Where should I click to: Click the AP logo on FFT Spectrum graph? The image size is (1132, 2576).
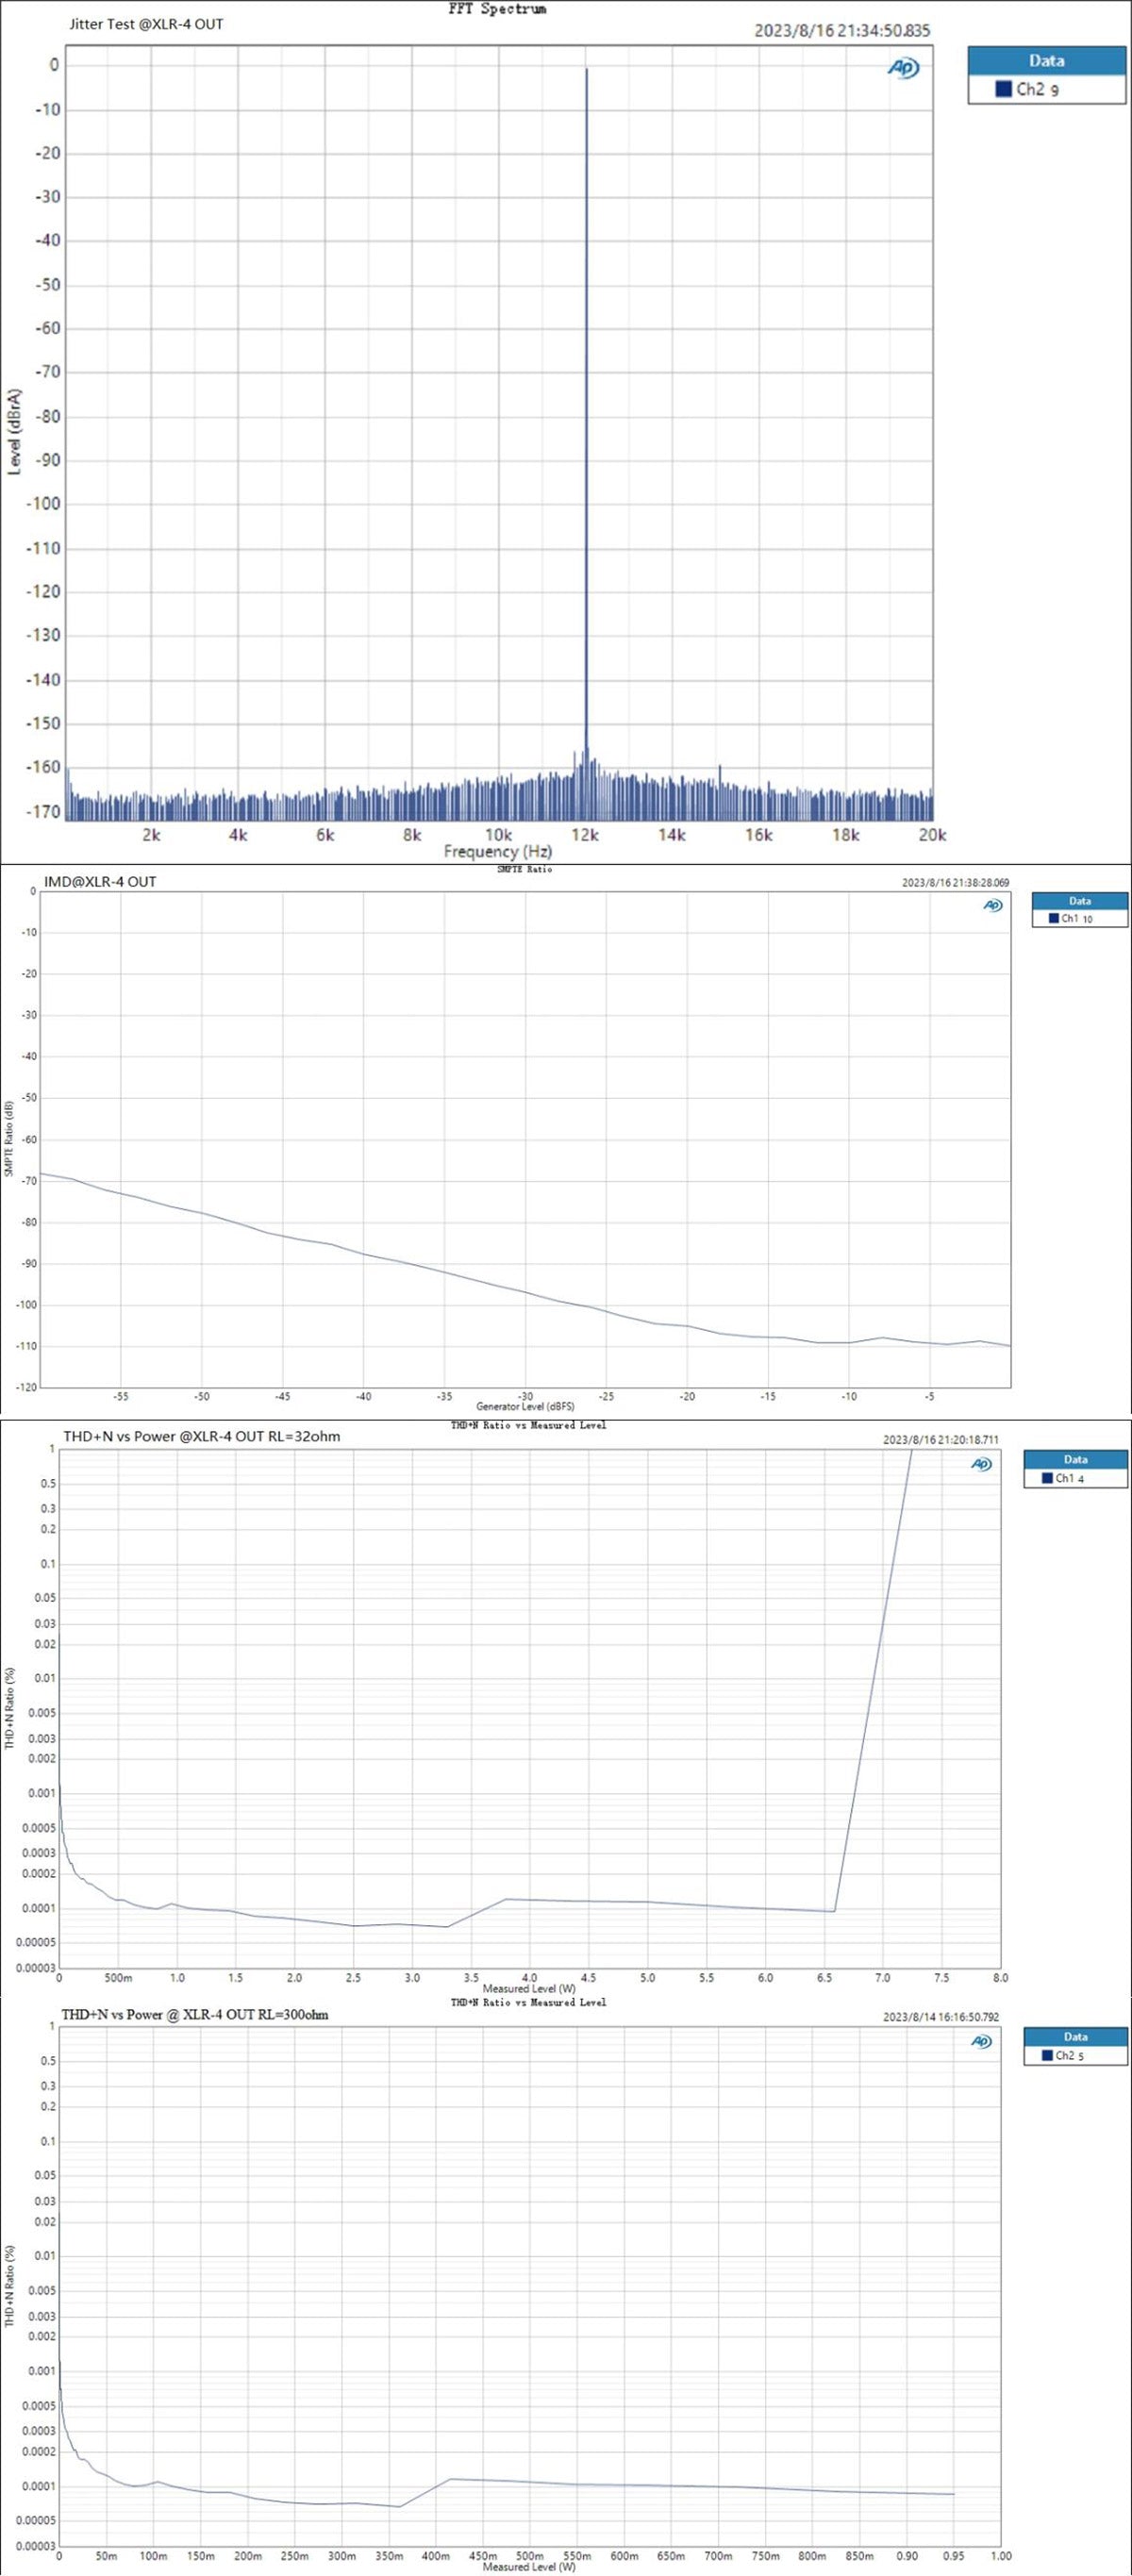pyautogui.click(x=903, y=68)
